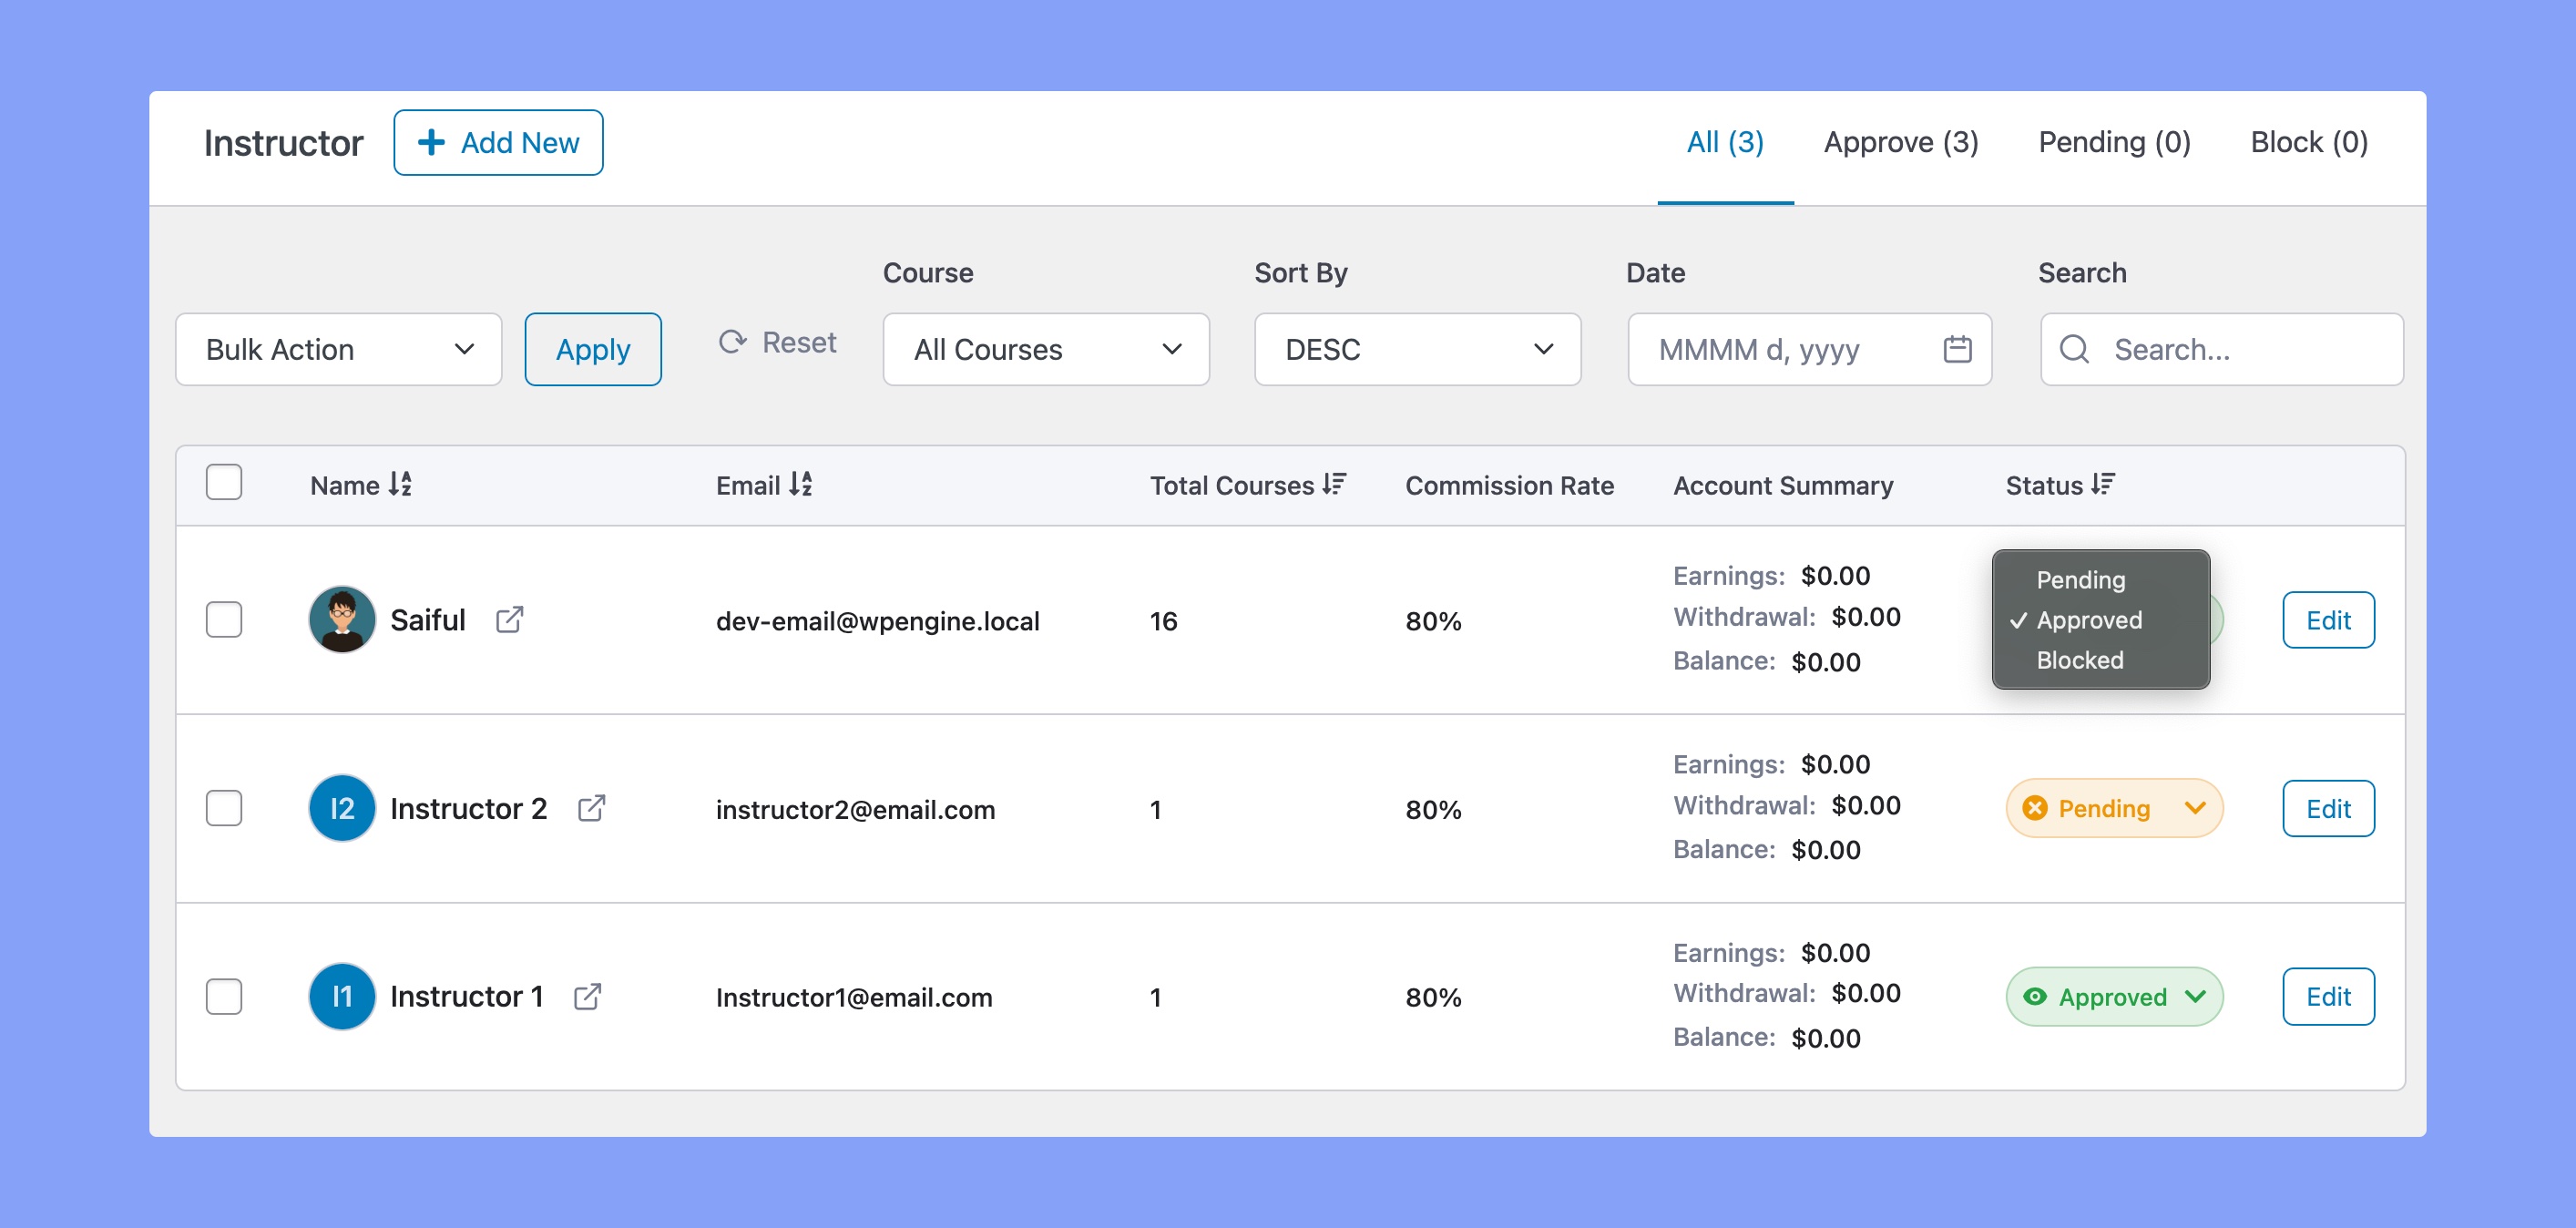The image size is (2576, 1228).
Task: Click total courses value 16
Action: pos(1163,621)
